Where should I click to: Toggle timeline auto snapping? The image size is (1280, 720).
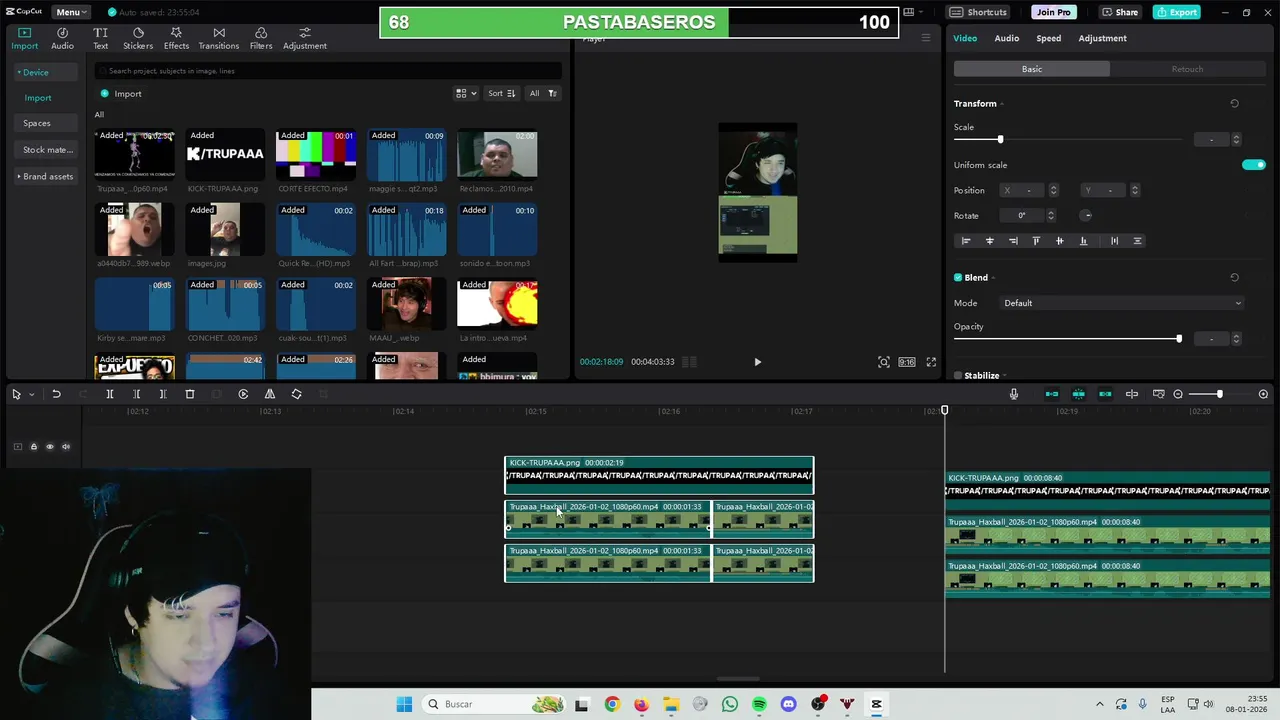click(1078, 394)
